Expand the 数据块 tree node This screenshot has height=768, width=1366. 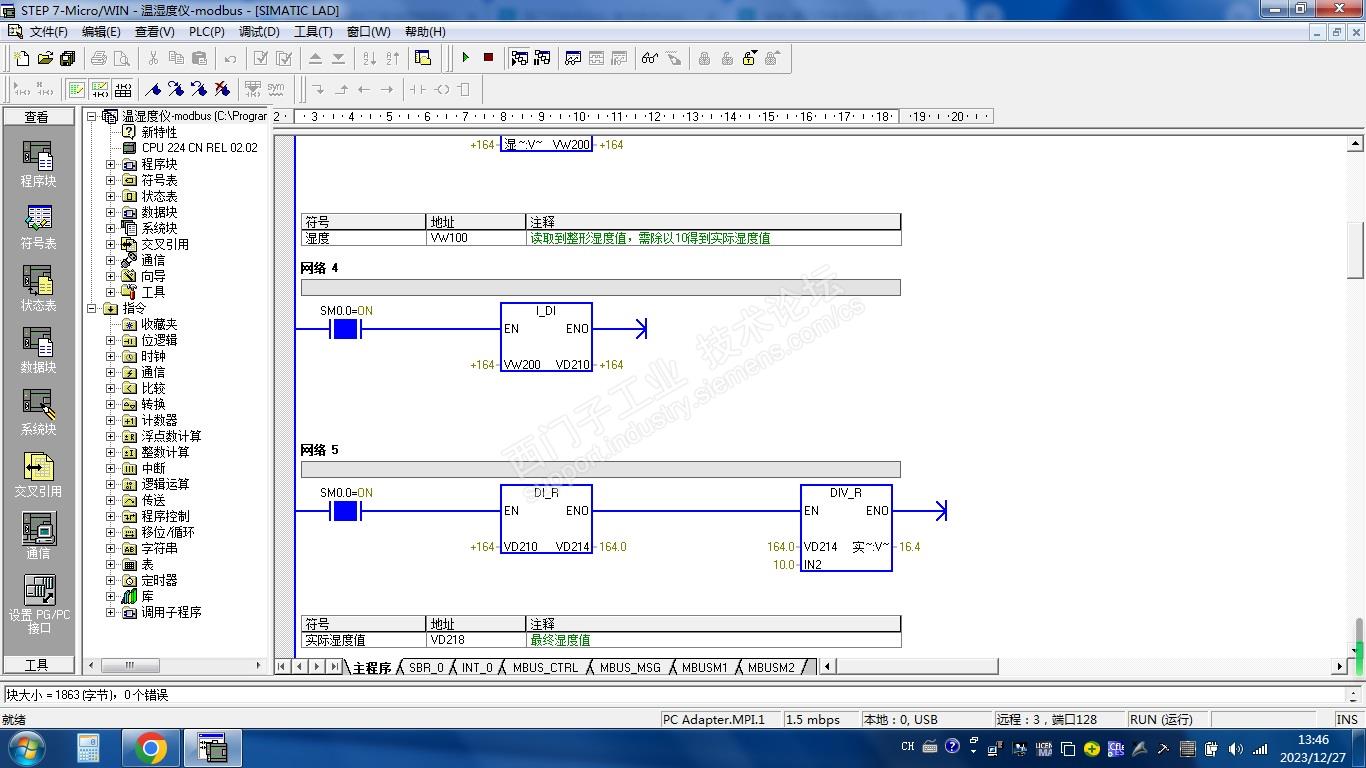pyautogui.click(x=111, y=212)
